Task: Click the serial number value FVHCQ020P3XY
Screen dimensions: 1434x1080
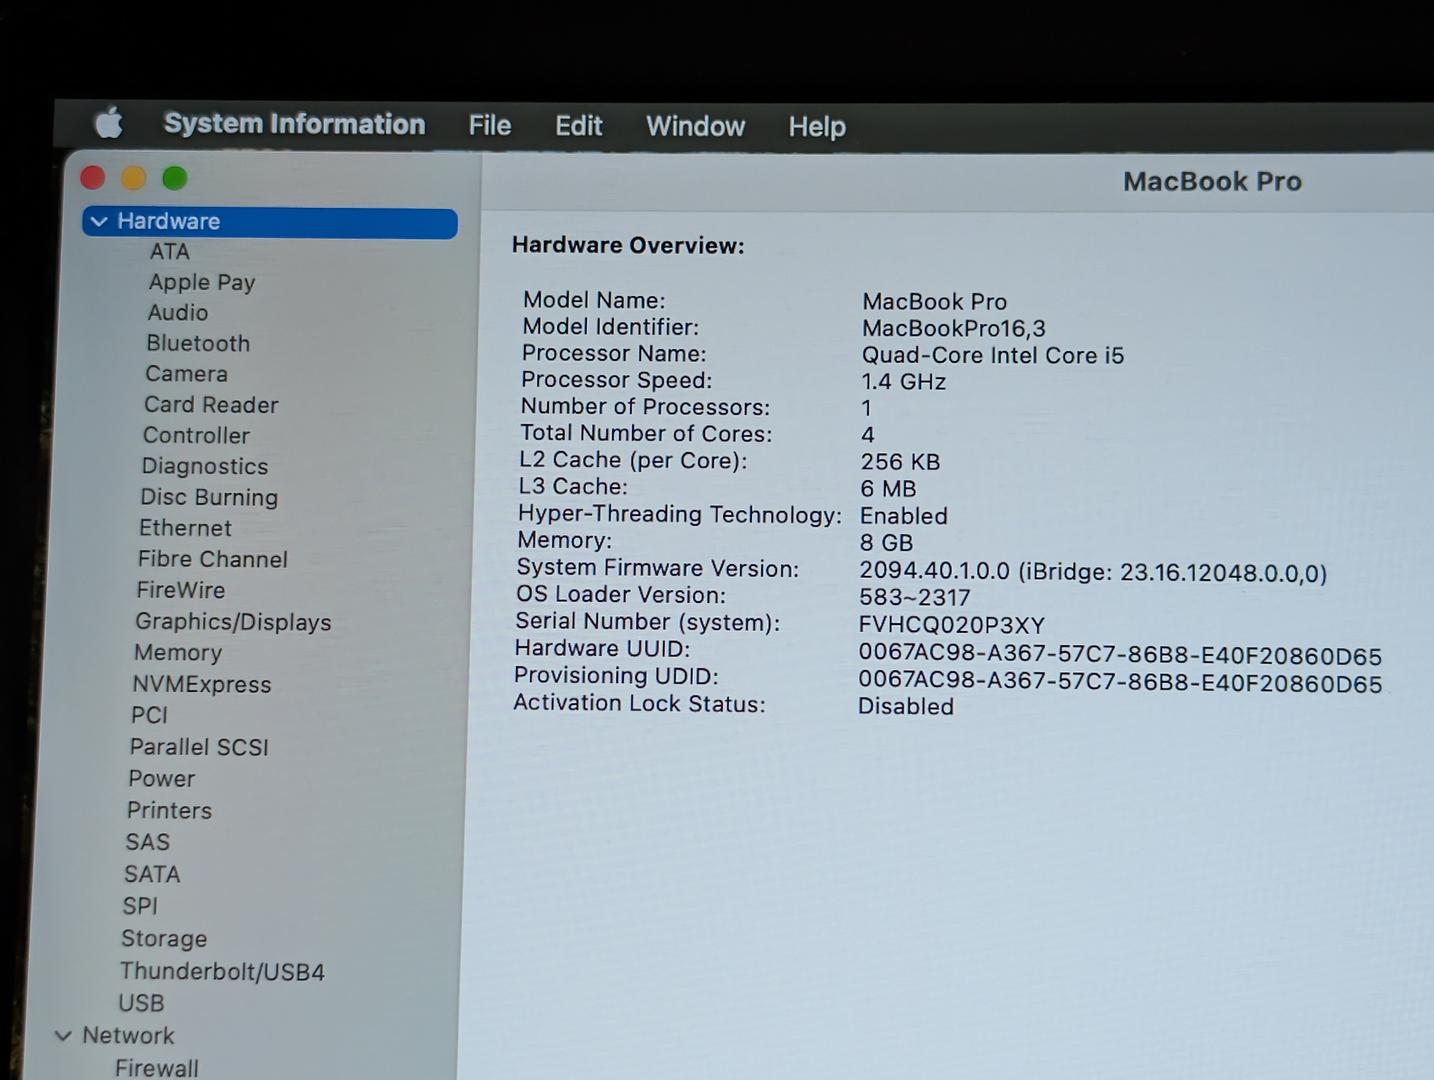Action: click(x=951, y=626)
